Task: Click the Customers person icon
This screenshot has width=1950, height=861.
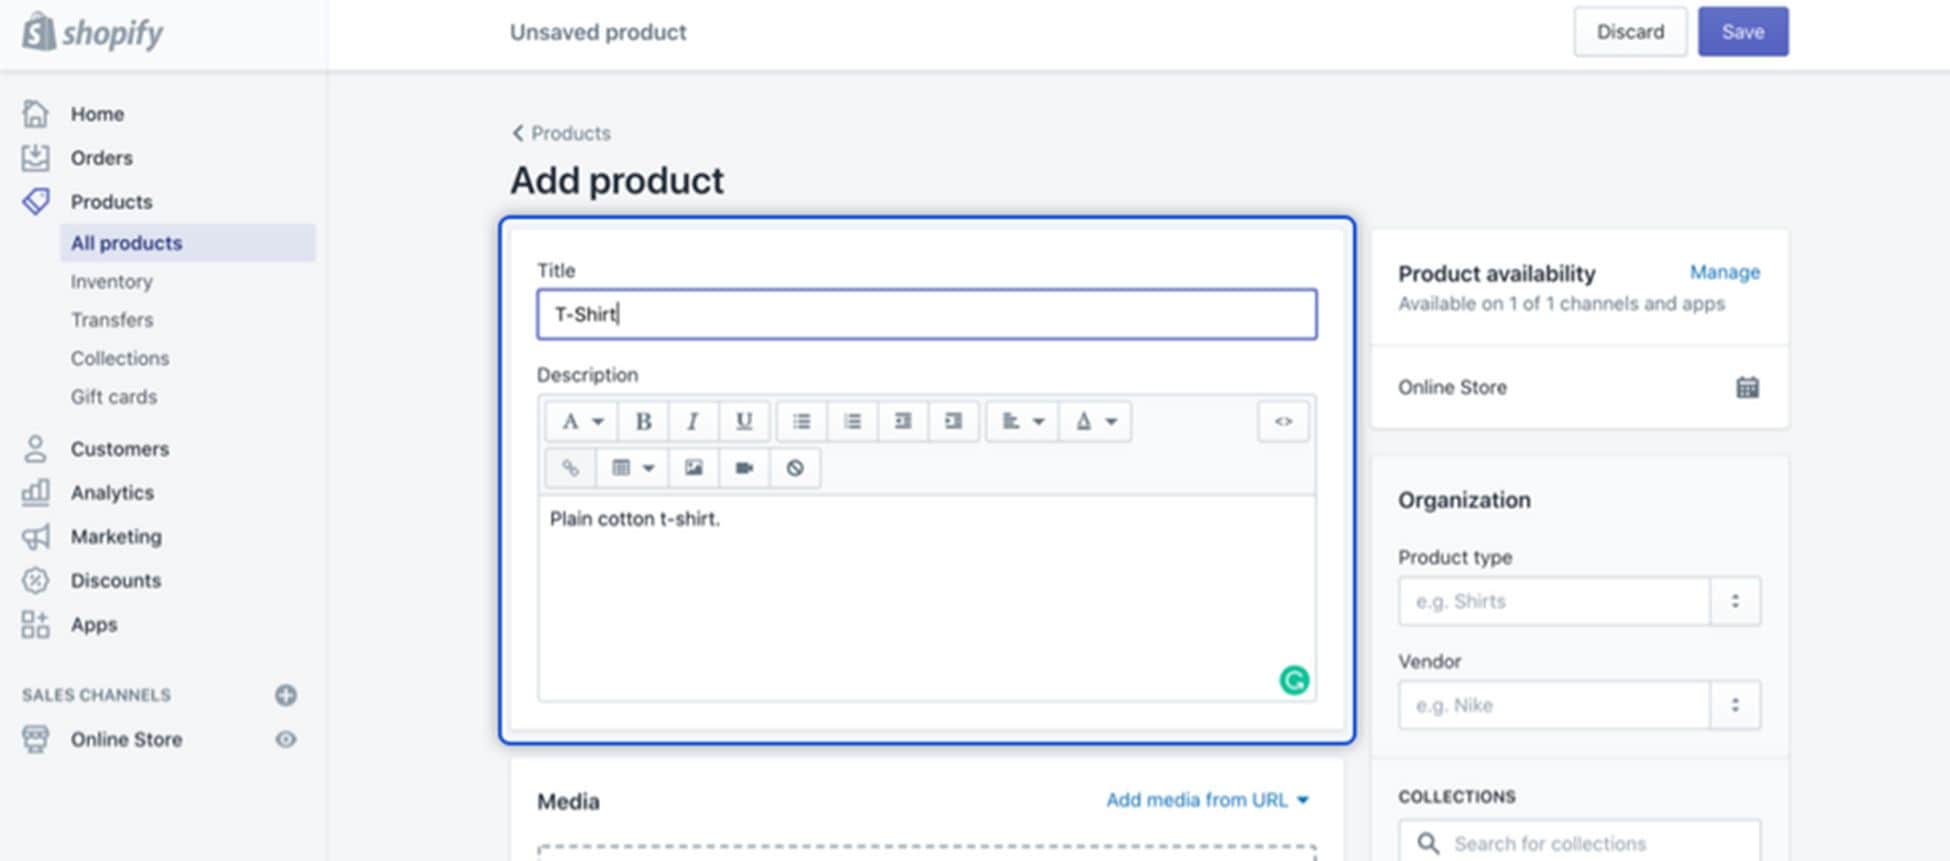Action: click(35, 449)
